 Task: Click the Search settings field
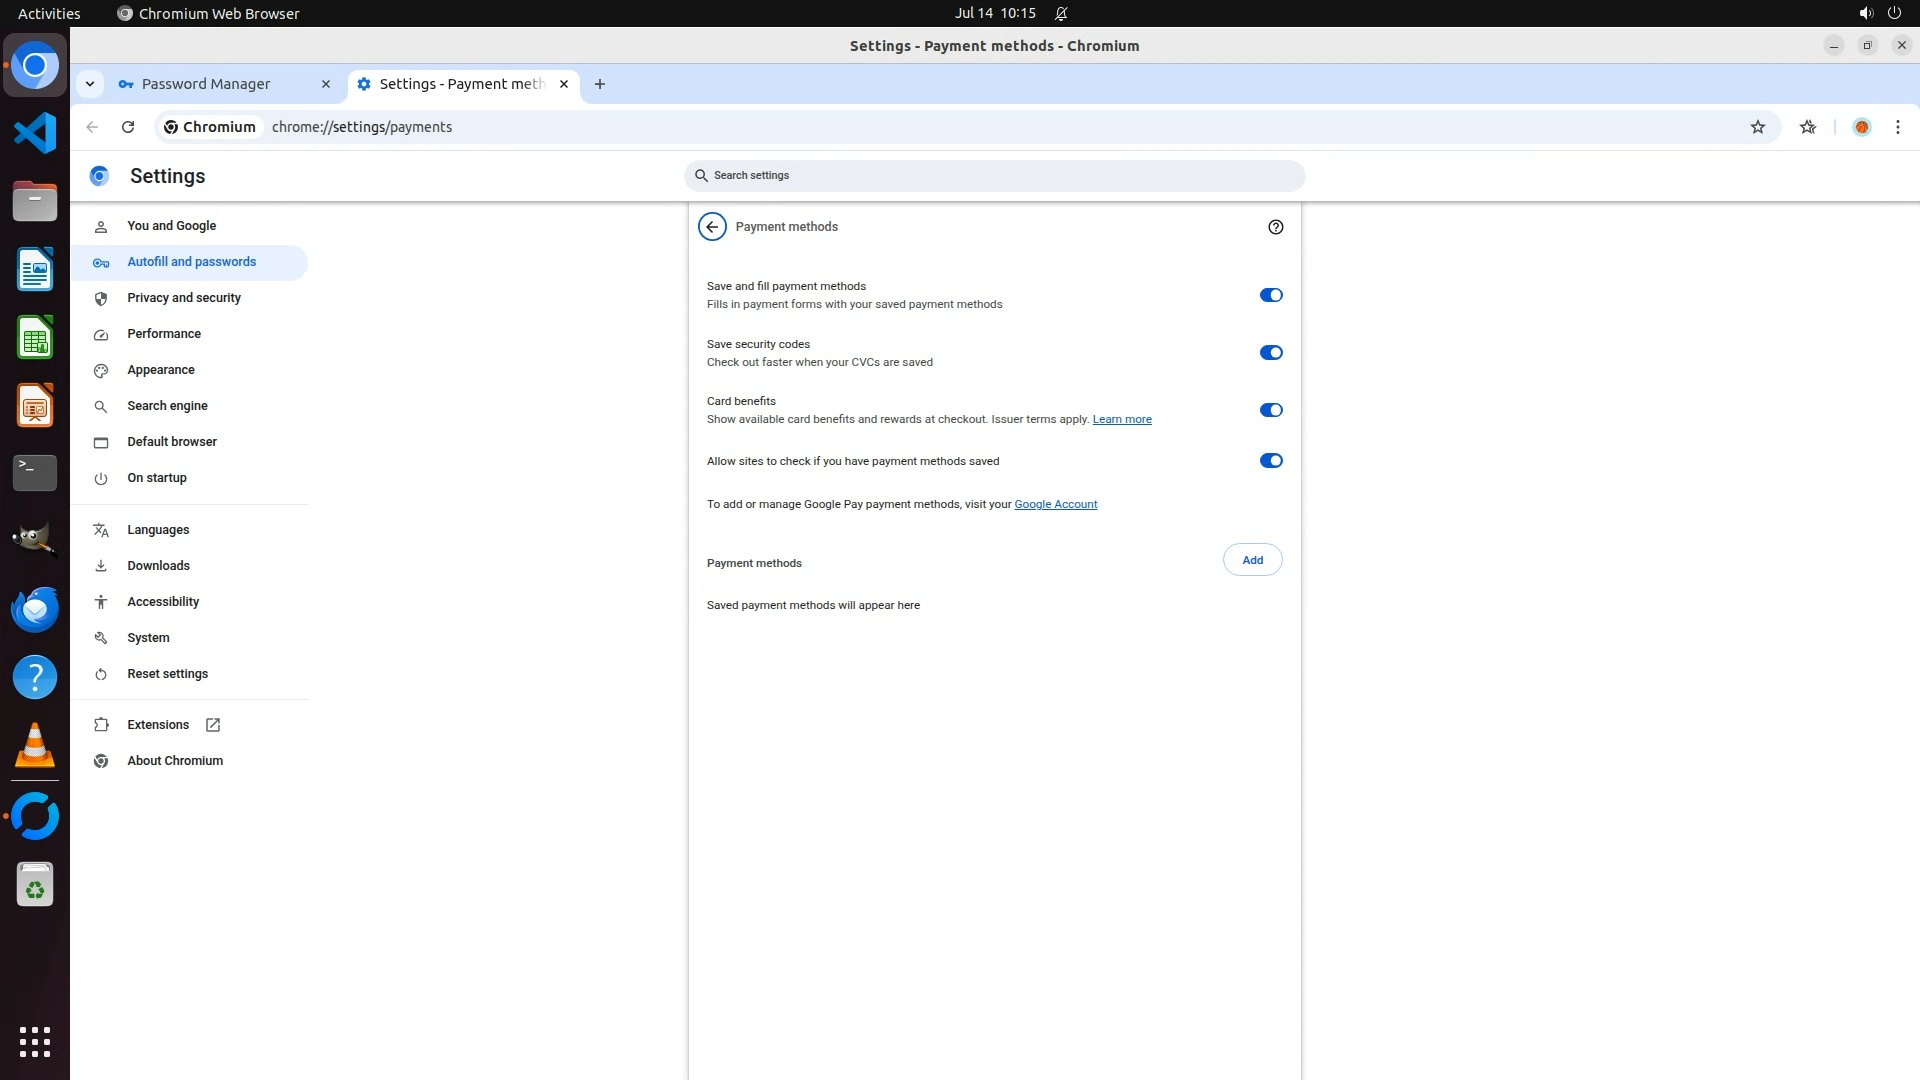(x=994, y=176)
